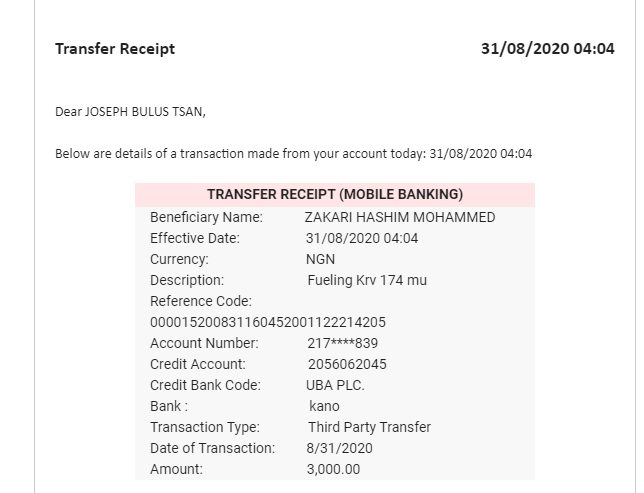Click the NGN currency value

click(320, 259)
